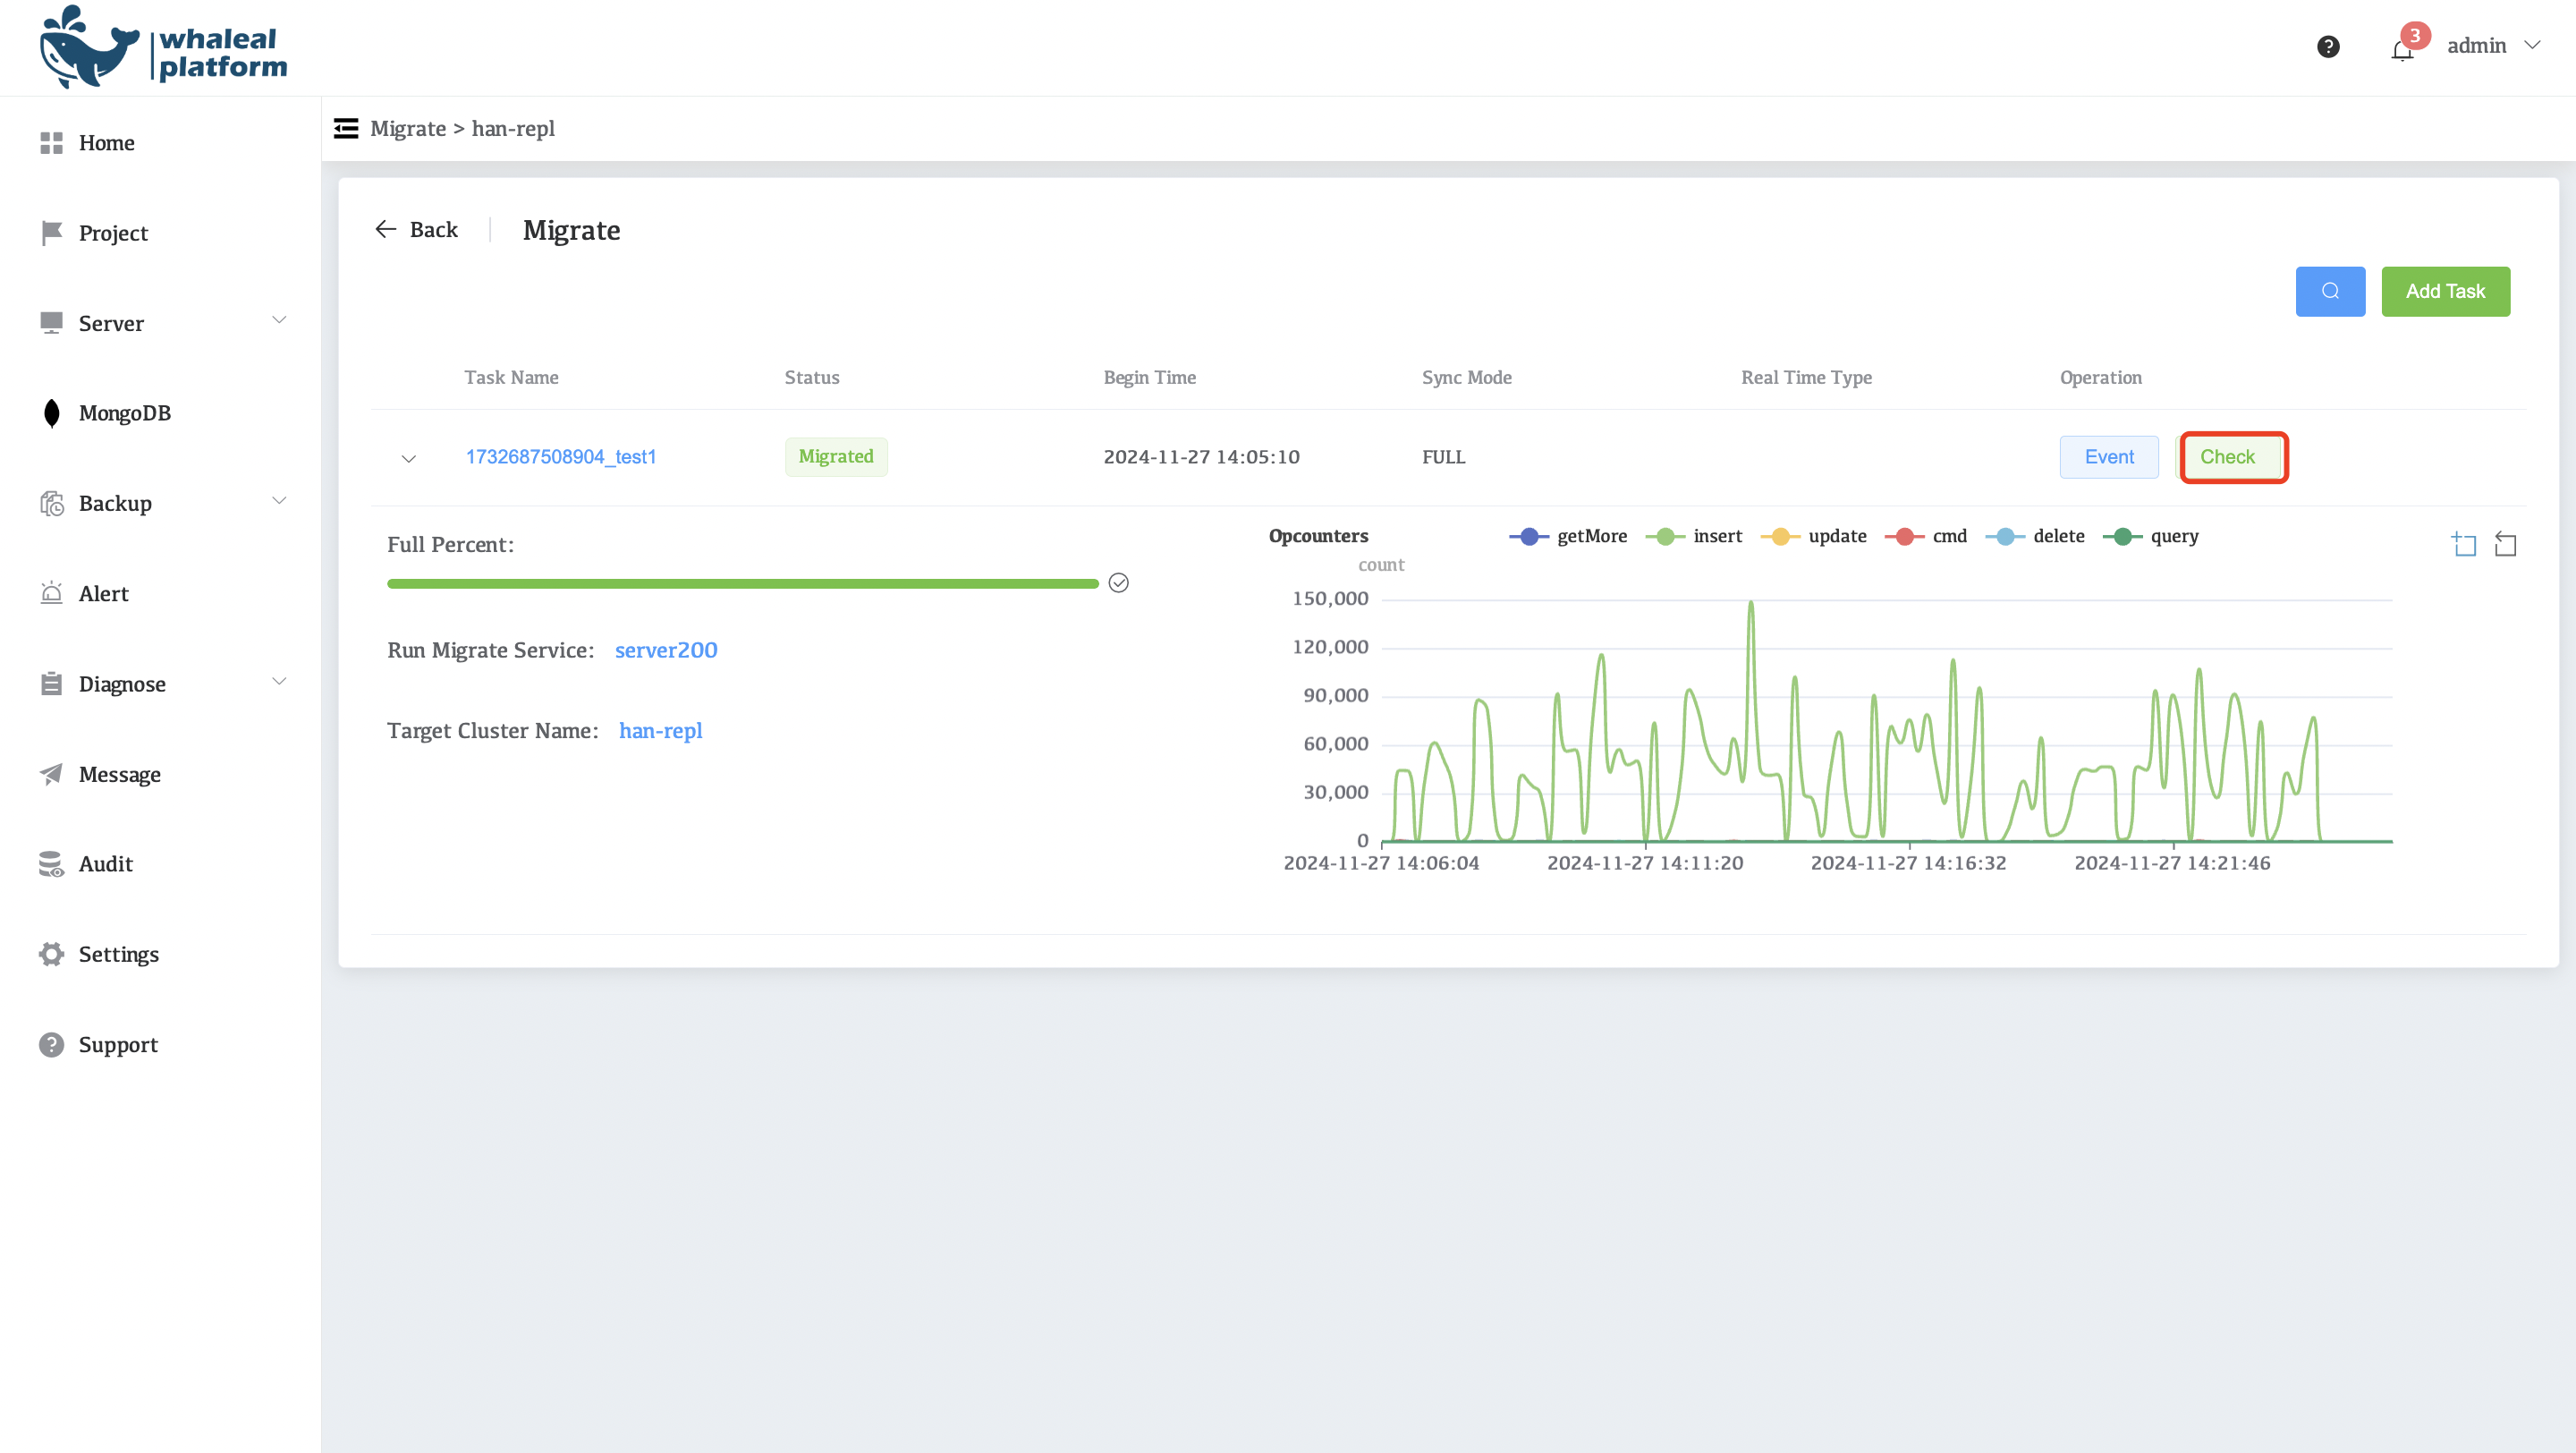The height and width of the screenshot is (1453, 2576).
Task: Click the Back arrow icon
Action: click(x=386, y=229)
